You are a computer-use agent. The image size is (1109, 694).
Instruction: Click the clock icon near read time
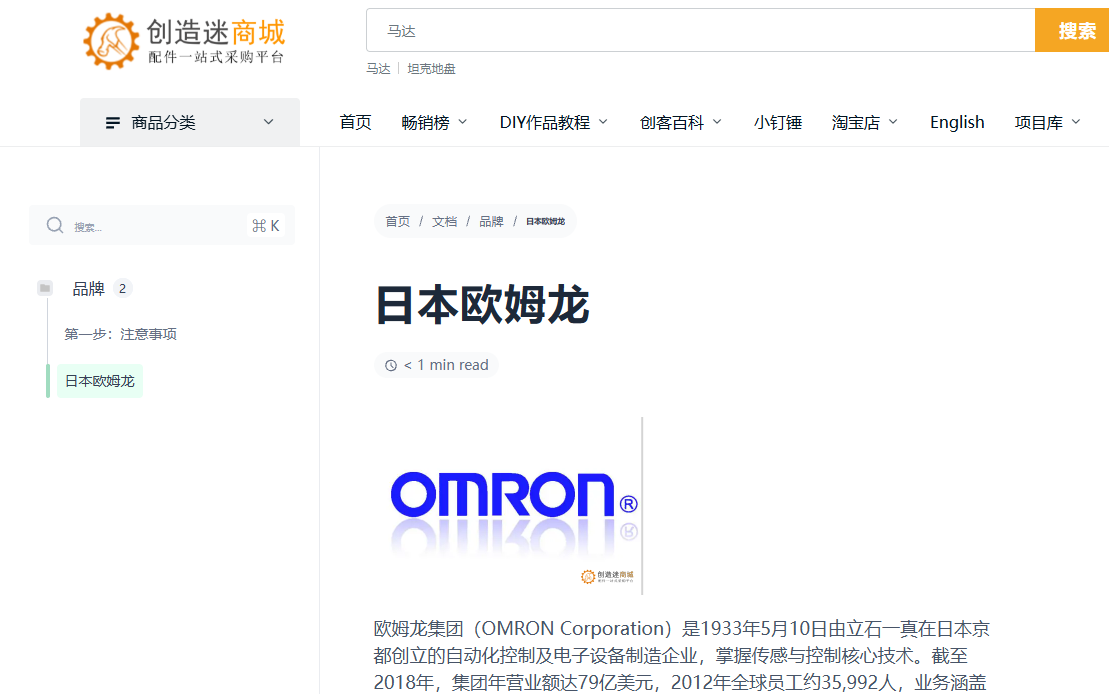(x=391, y=366)
